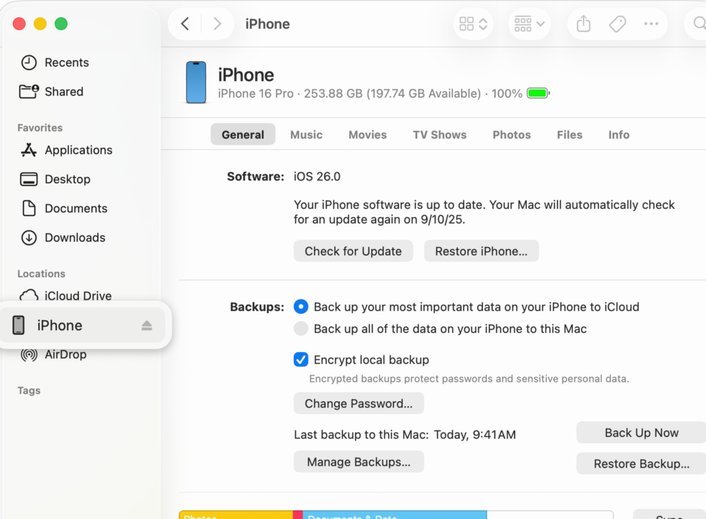Click the Applications sidebar icon
This screenshot has width=706, height=519.
pyautogui.click(x=29, y=150)
